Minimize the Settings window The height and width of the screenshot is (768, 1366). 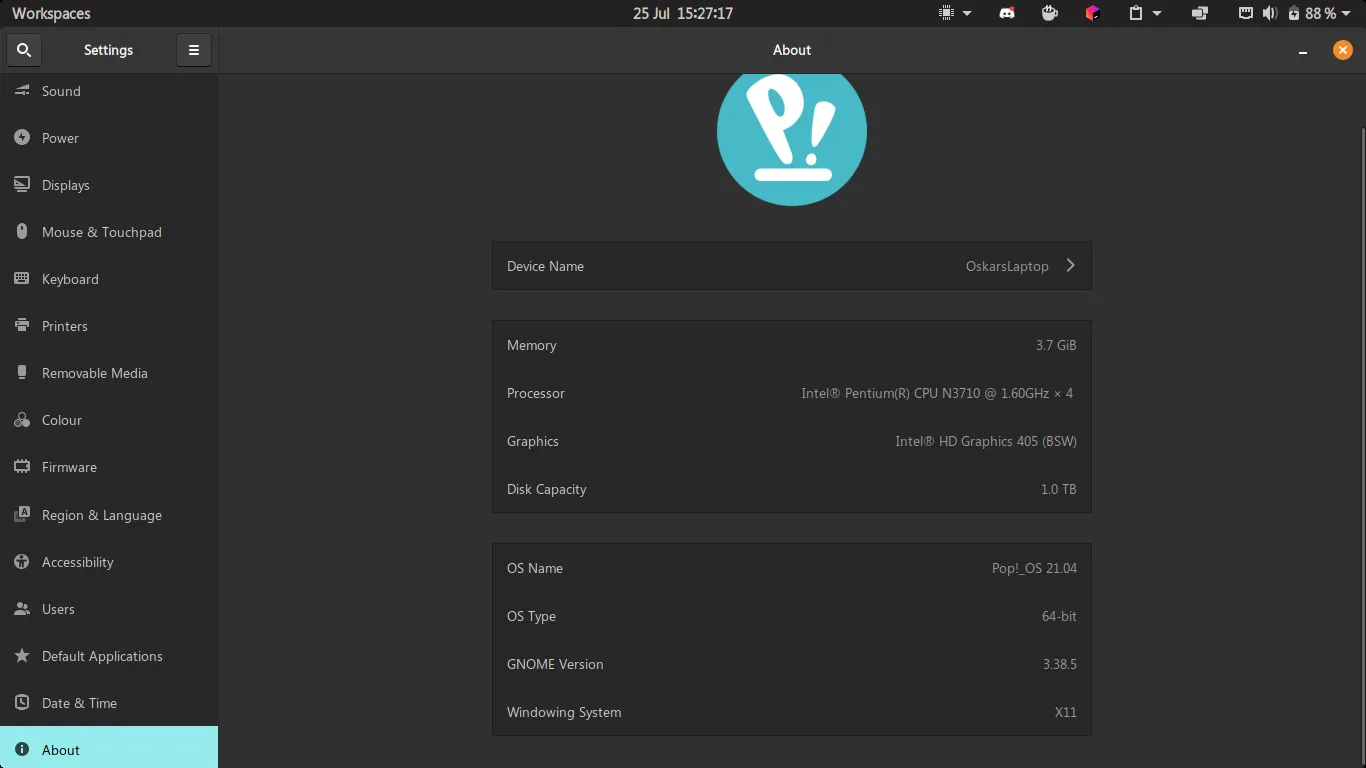[1303, 51]
